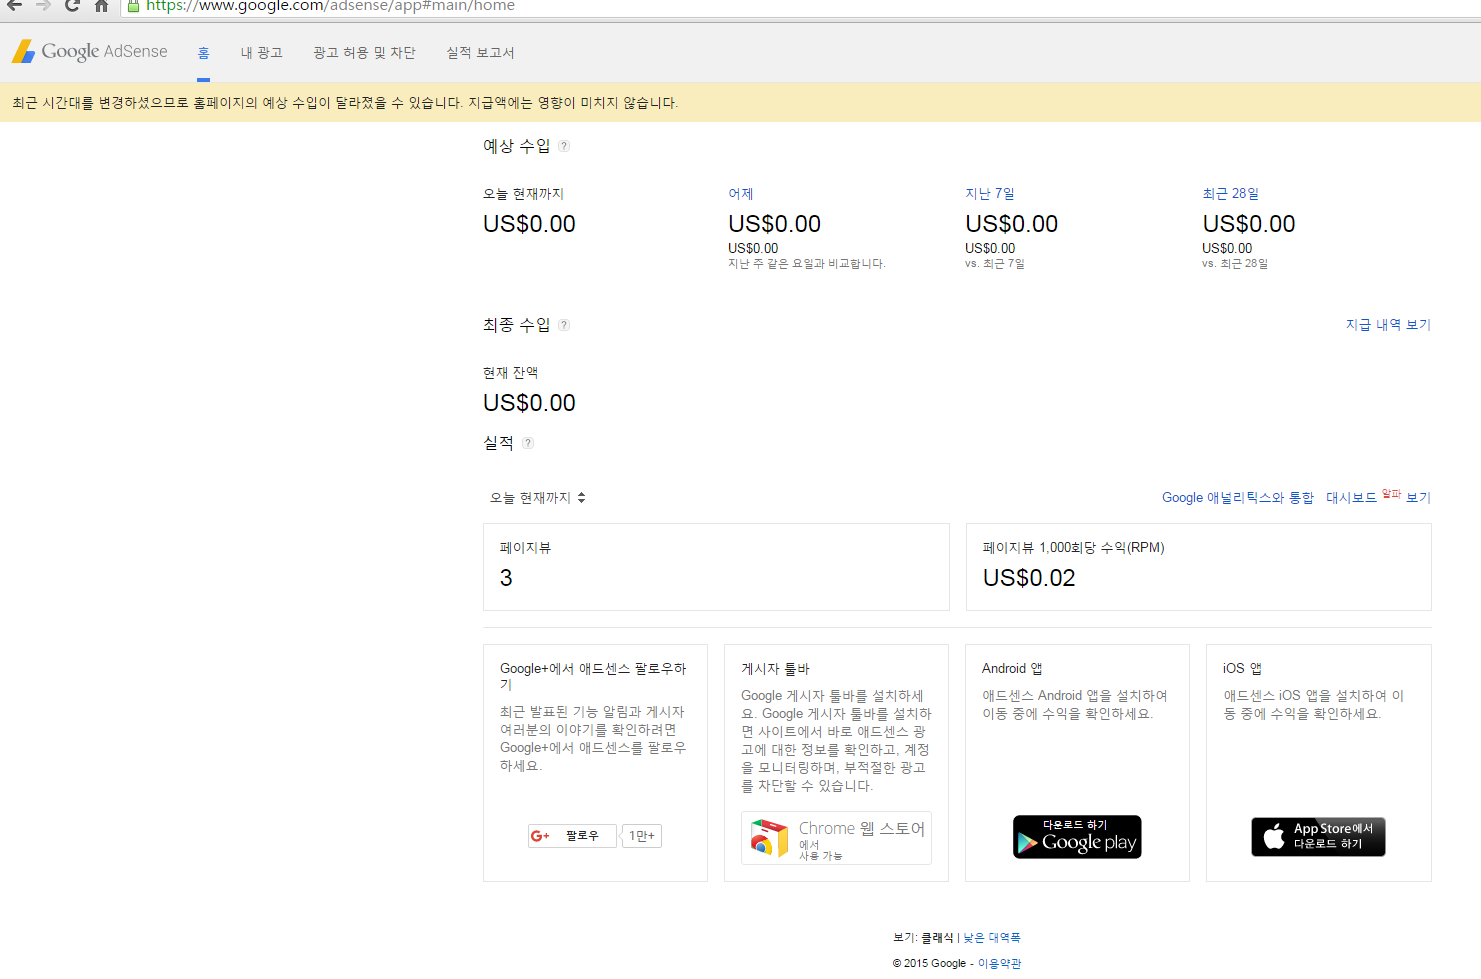Open the Google Play download badge
This screenshot has height=979, width=1481.
(x=1077, y=837)
